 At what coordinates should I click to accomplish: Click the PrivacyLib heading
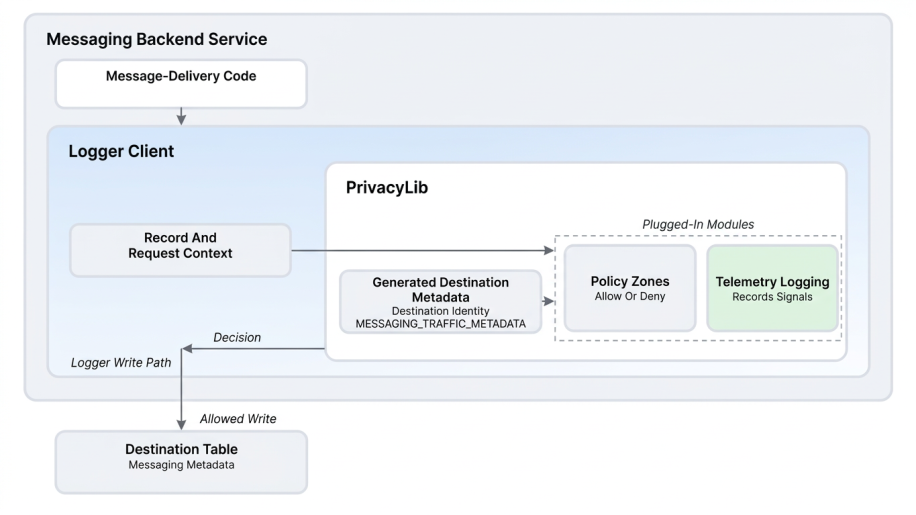(x=387, y=187)
